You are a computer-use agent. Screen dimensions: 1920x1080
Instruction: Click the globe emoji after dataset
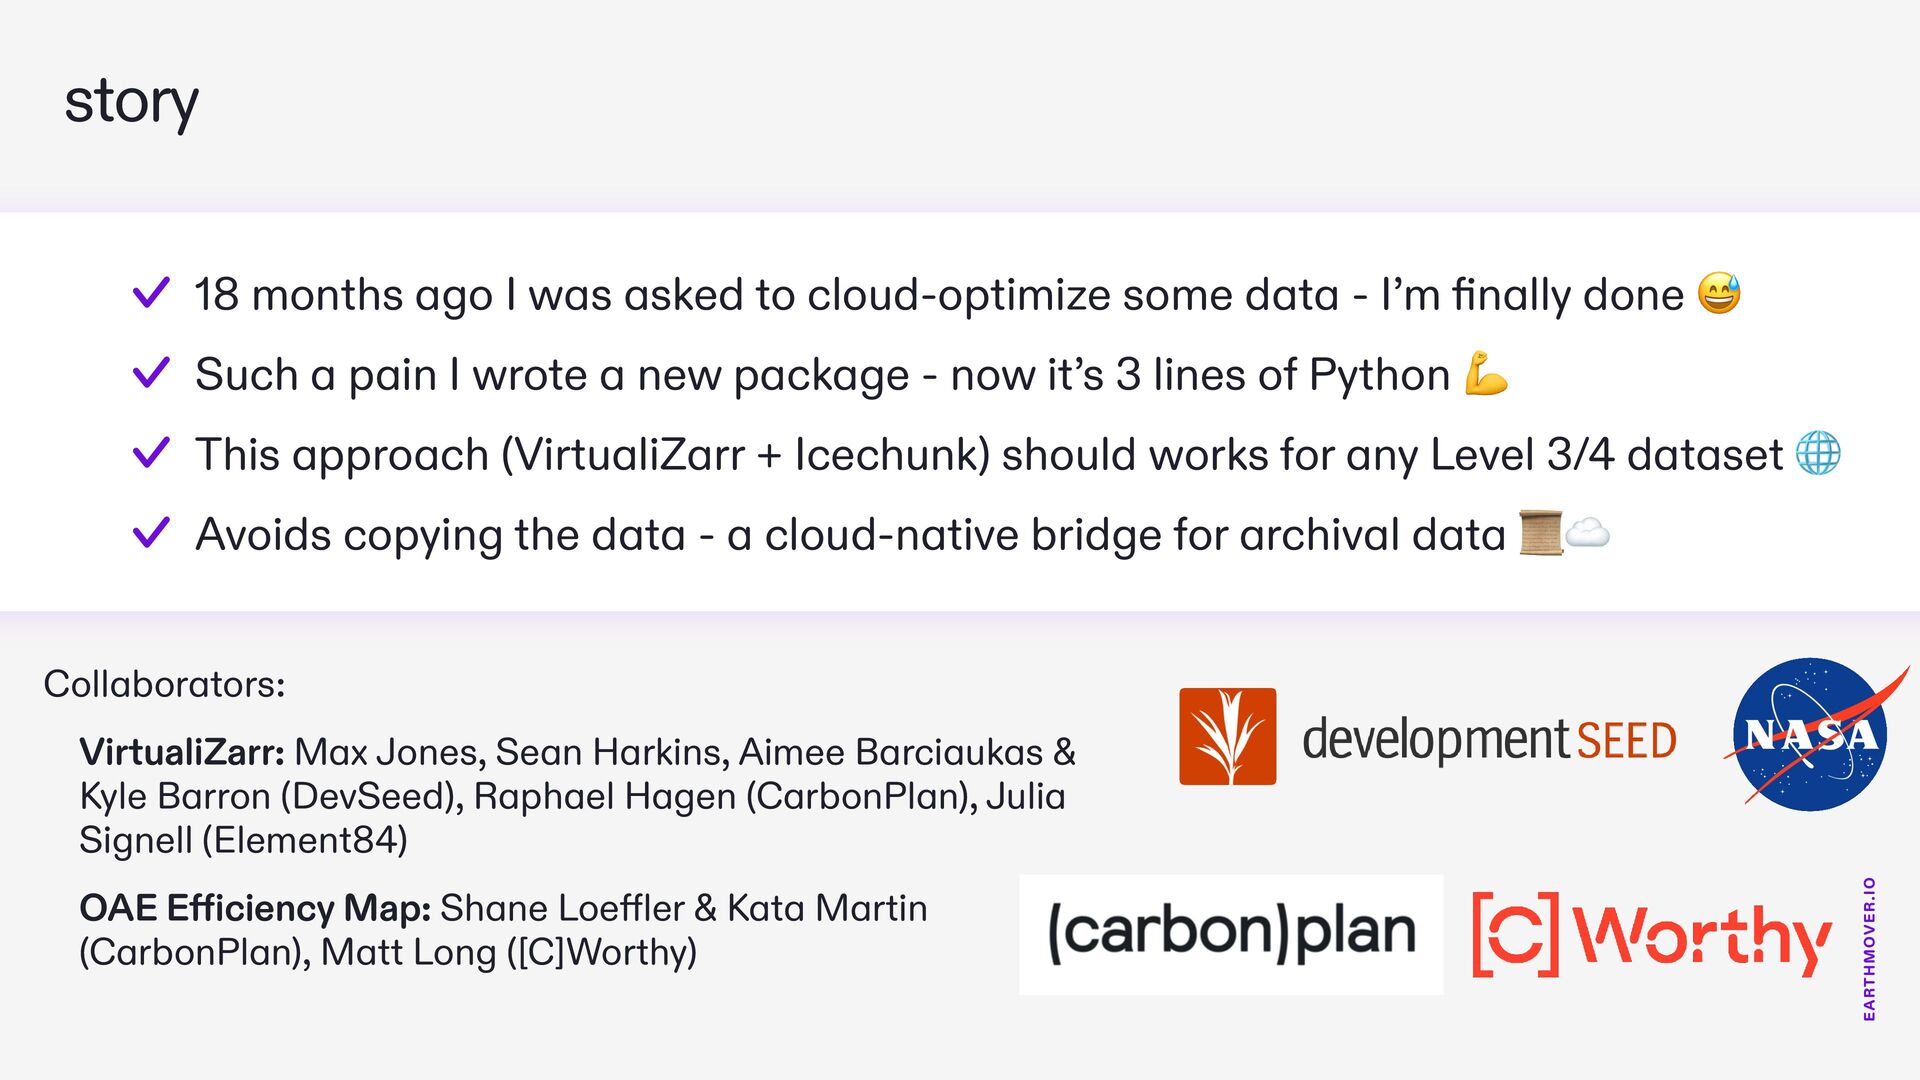click(1817, 454)
